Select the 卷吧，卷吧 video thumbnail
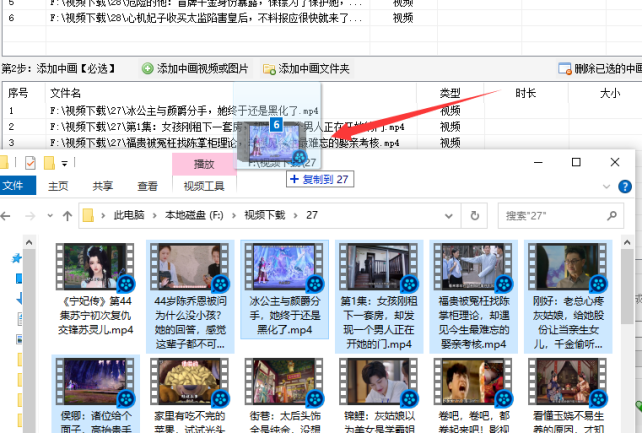The height and width of the screenshot is (433, 643). (473, 381)
